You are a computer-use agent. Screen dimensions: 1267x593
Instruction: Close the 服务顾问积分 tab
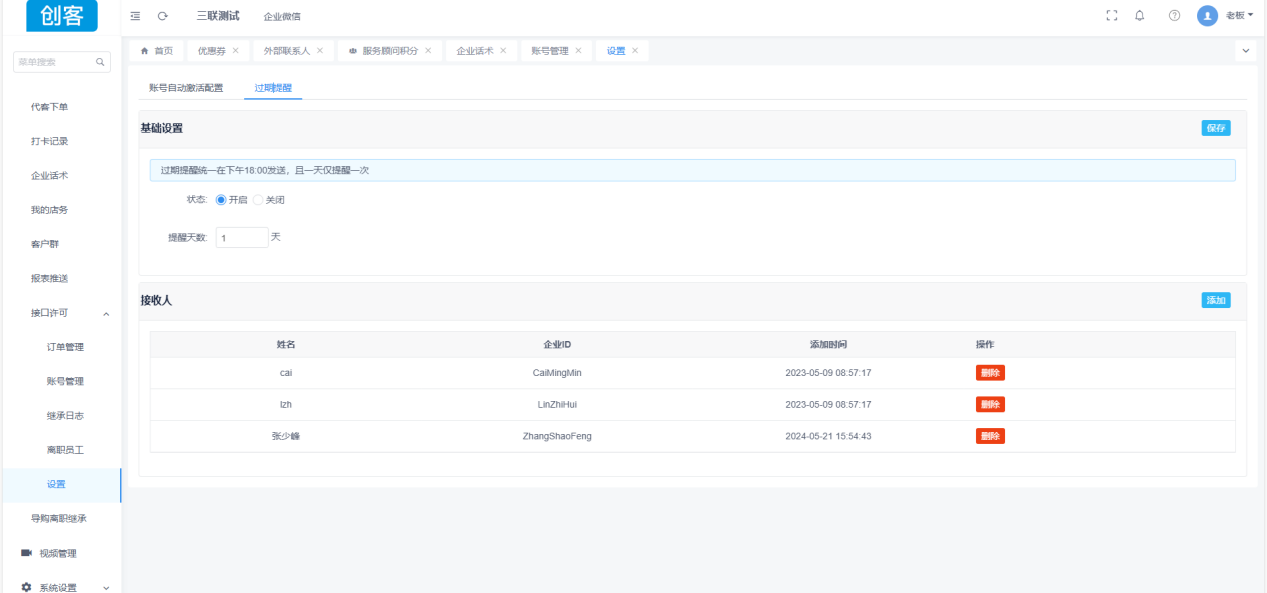(428, 51)
